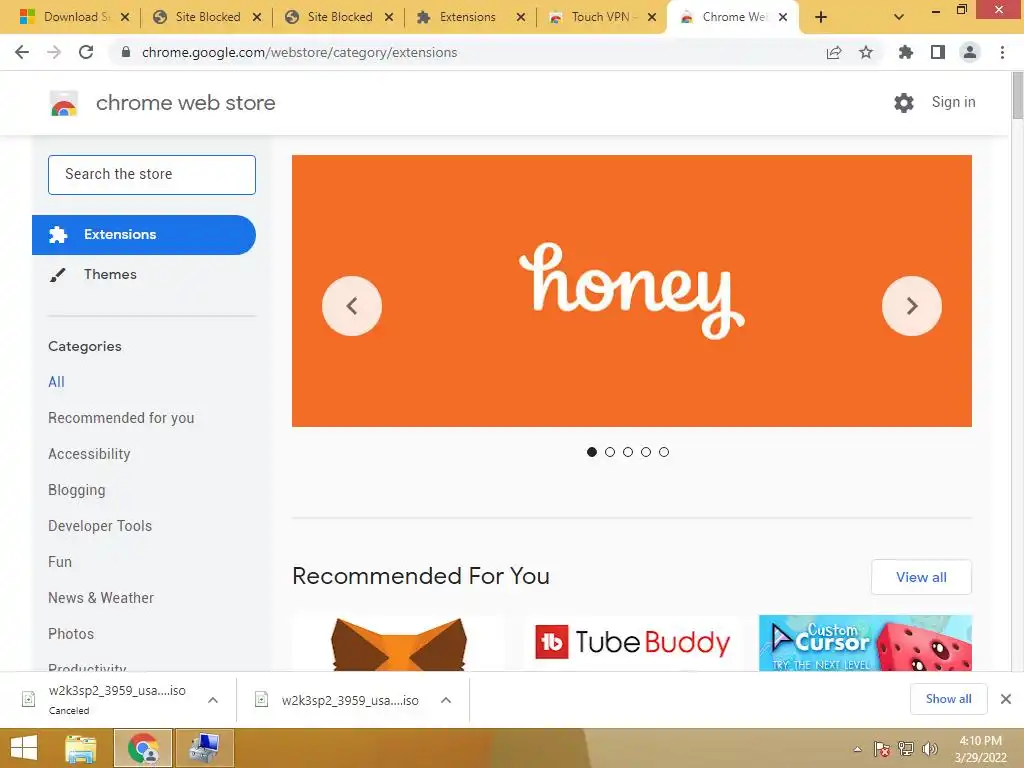Open the Honey banner
1024x768 pixels.
[632, 291]
